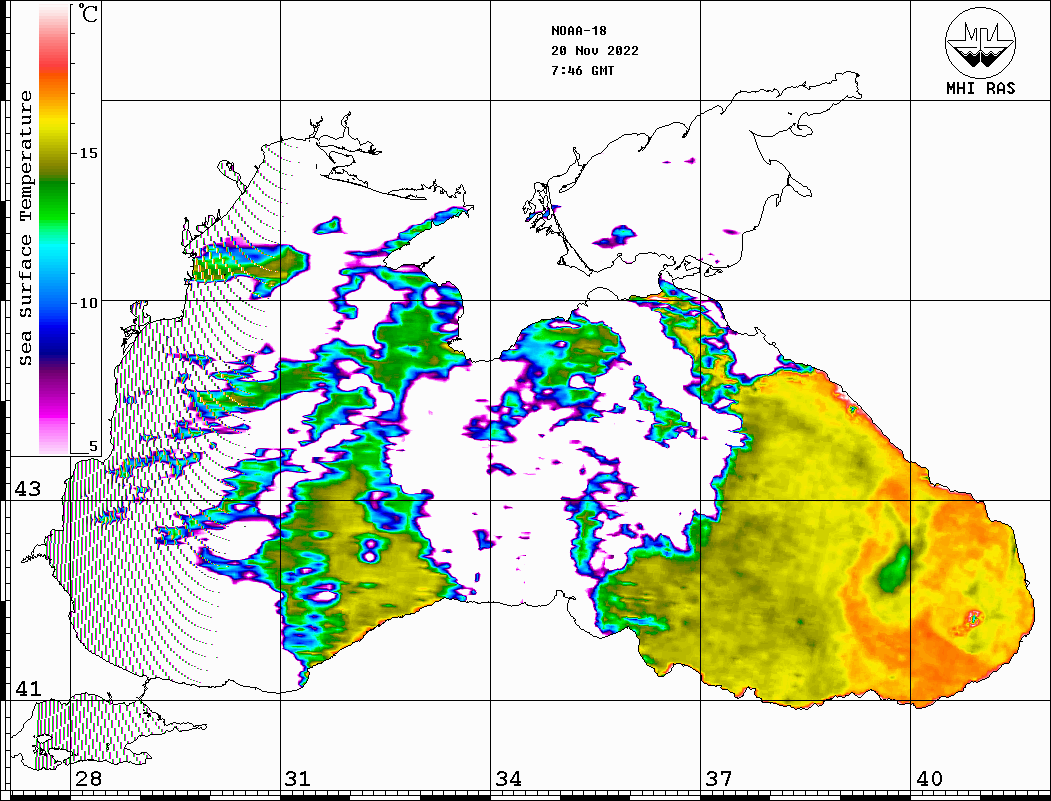Screen dimensions: 1051x801
Task: Click longitude label 28
Action: [88, 779]
